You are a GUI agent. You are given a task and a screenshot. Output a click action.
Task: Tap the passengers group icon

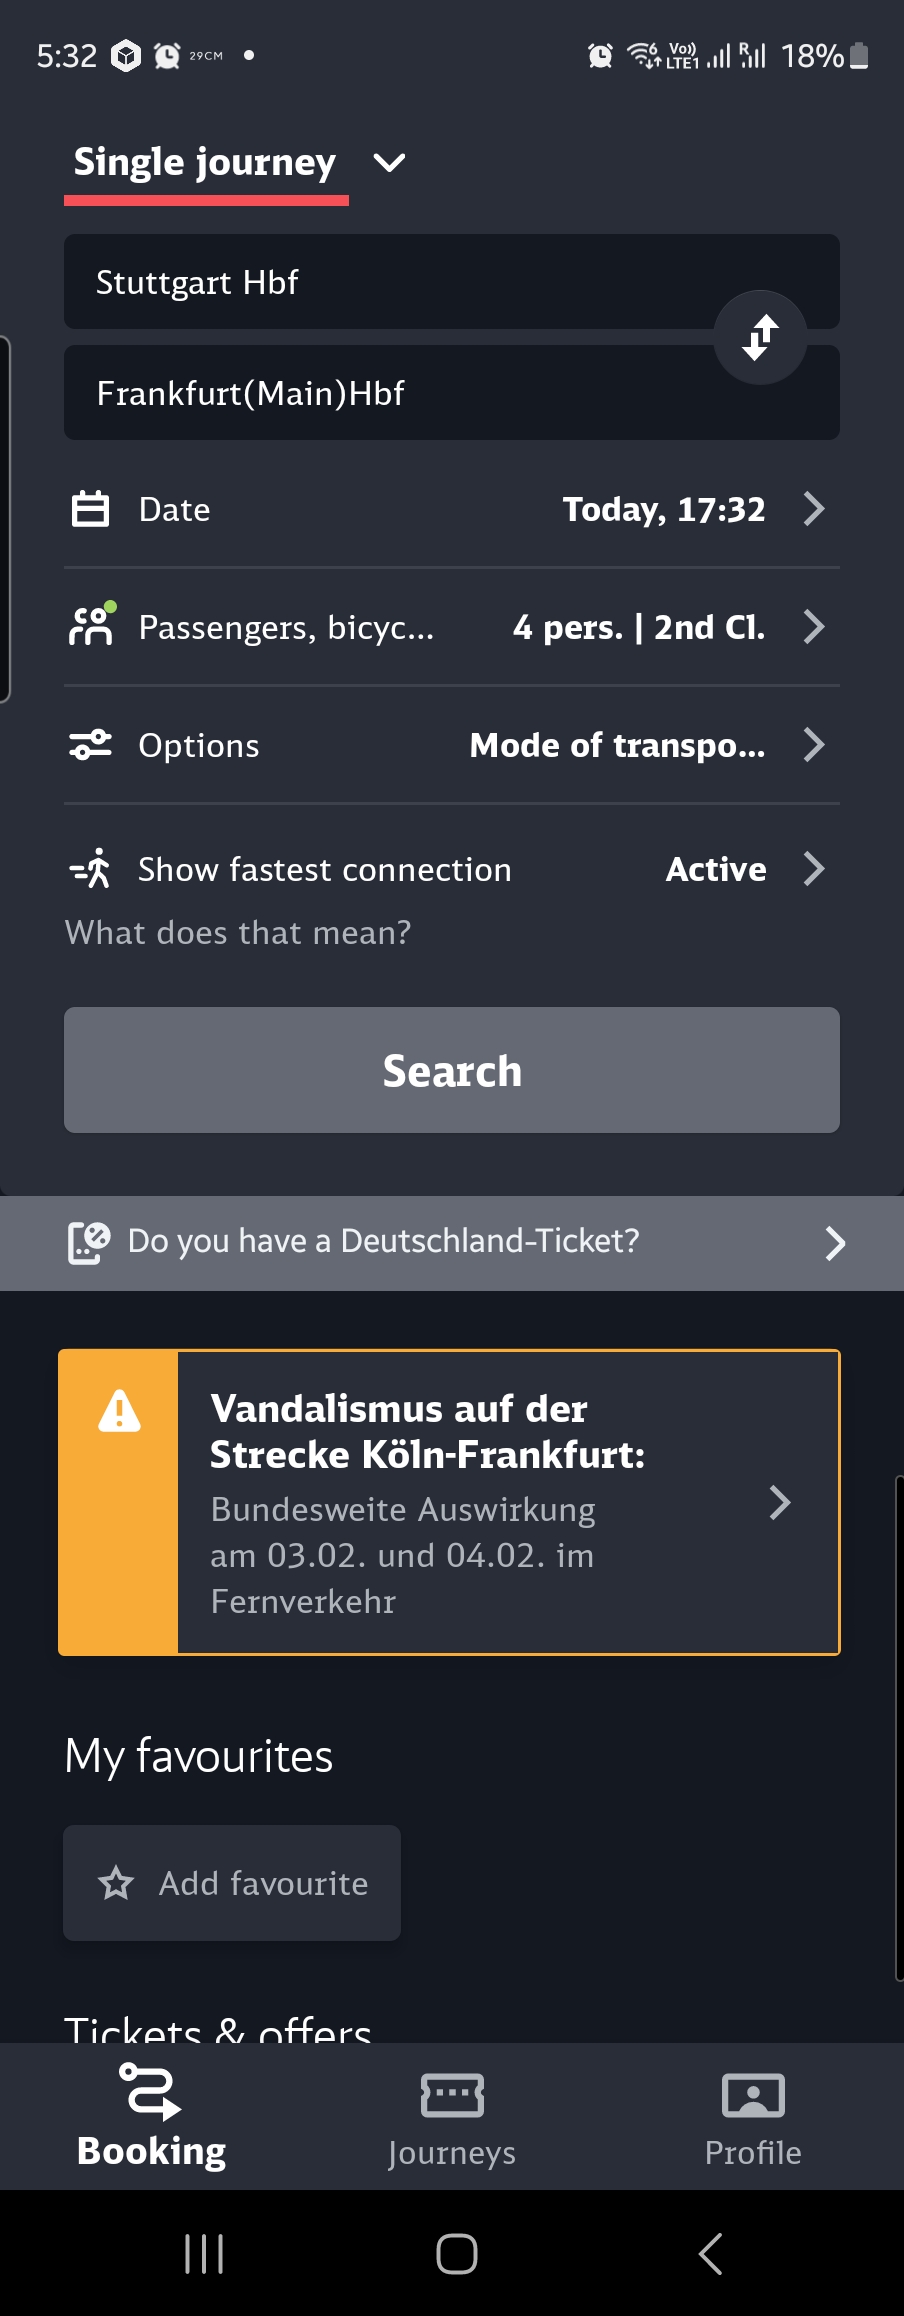91,626
